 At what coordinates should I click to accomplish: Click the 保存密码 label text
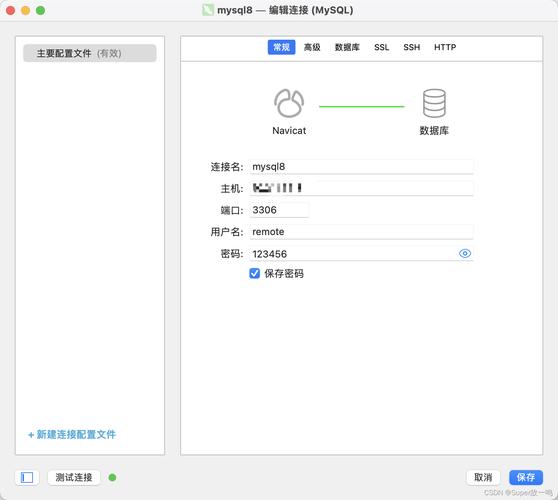284,273
